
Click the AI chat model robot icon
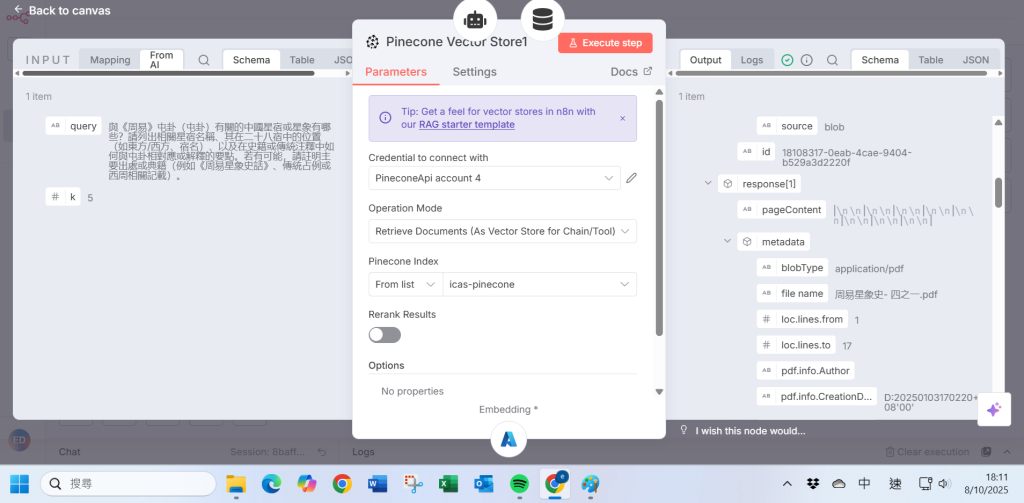475,19
